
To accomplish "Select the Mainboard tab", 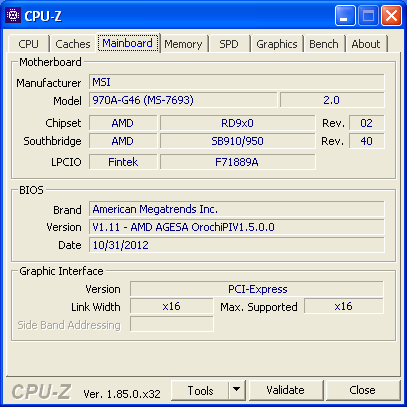I will pyautogui.click(x=128, y=43).
